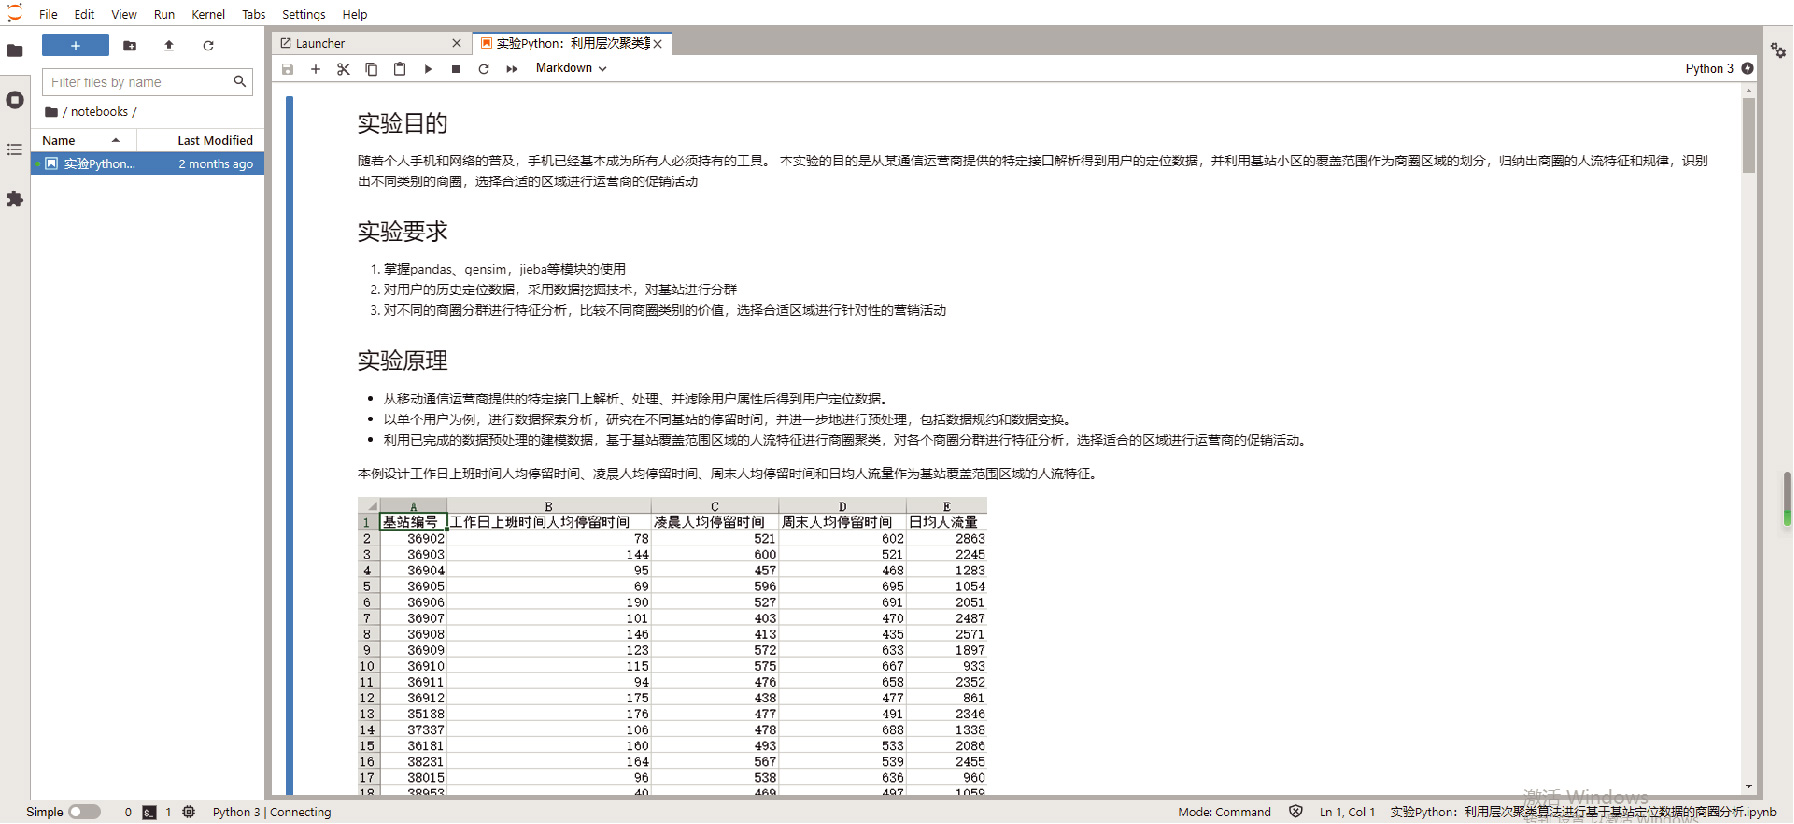Click the blue new launcher button
This screenshot has height=824, width=1794.
click(75, 45)
